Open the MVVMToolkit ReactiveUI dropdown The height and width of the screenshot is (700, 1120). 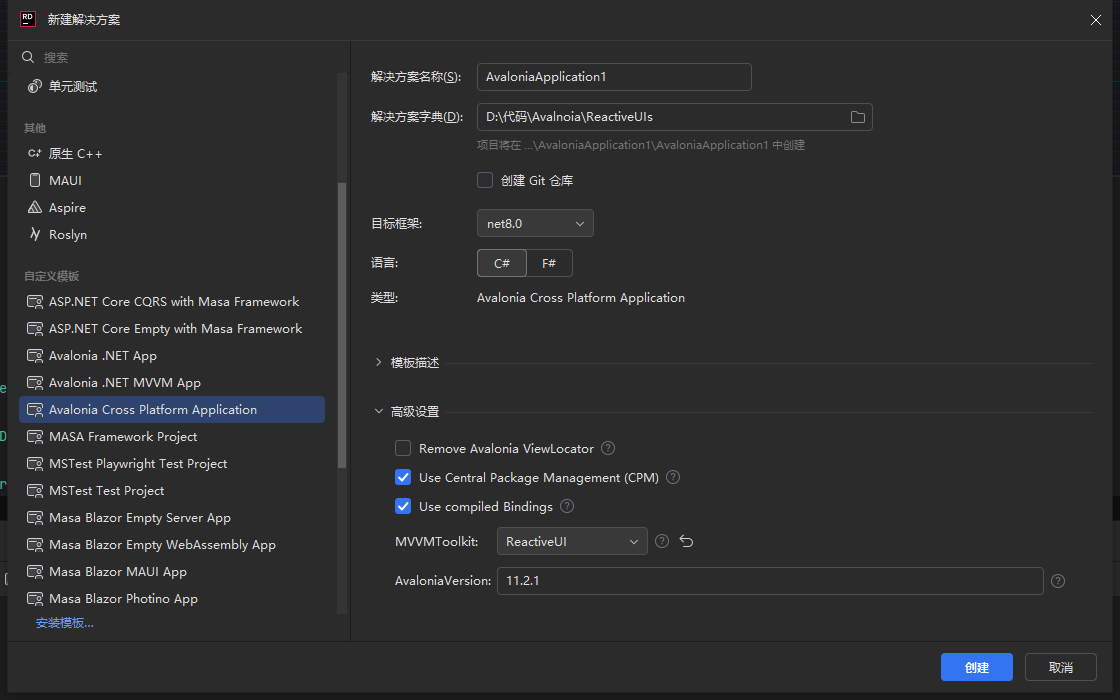pyautogui.click(x=572, y=541)
